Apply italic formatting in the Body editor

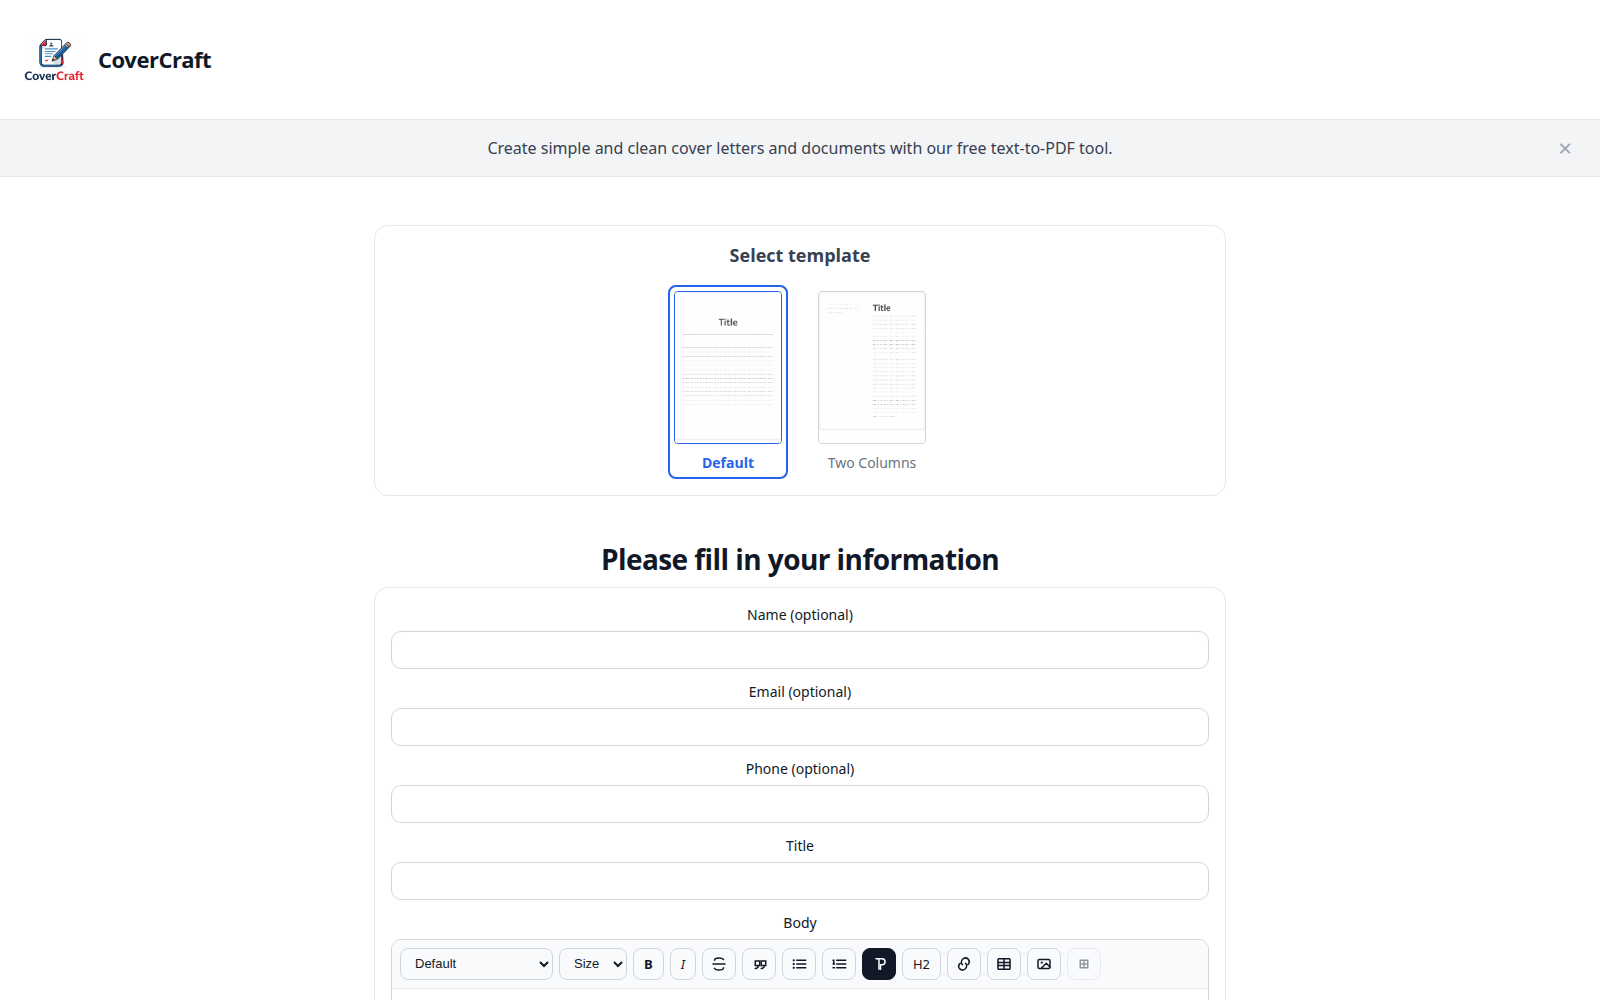[x=683, y=964]
